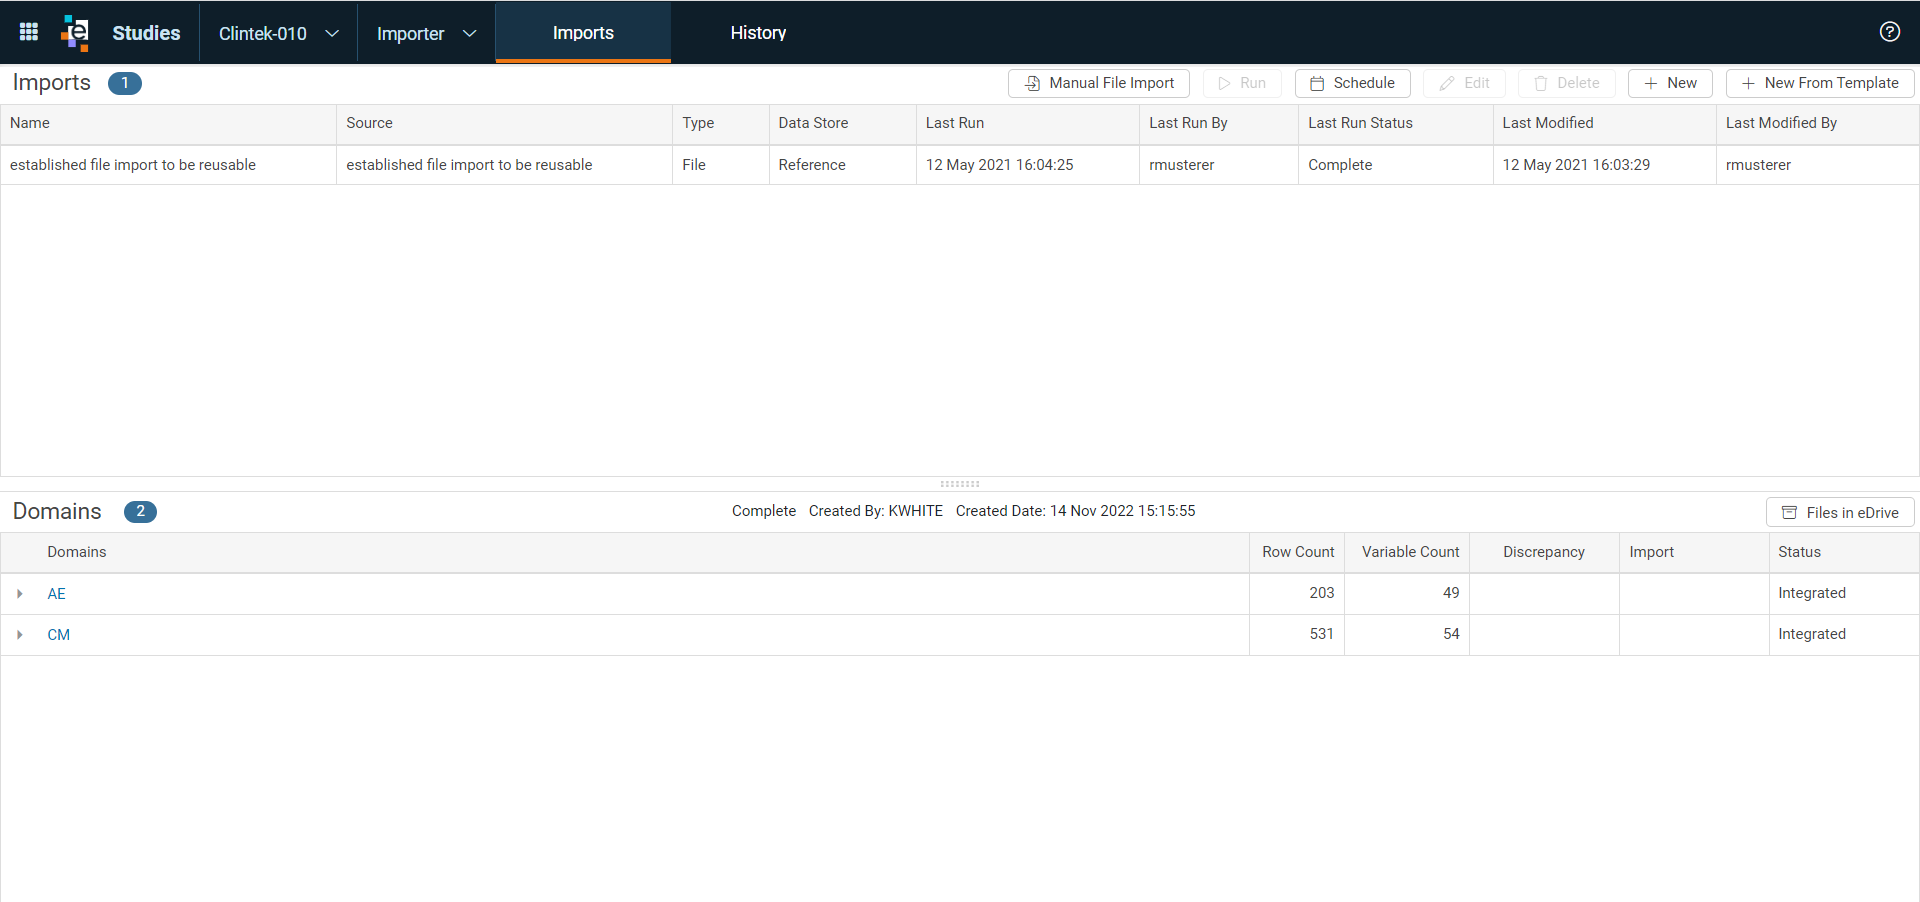Open the help question mark icon
The image size is (1920, 902).
(1889, 32)
